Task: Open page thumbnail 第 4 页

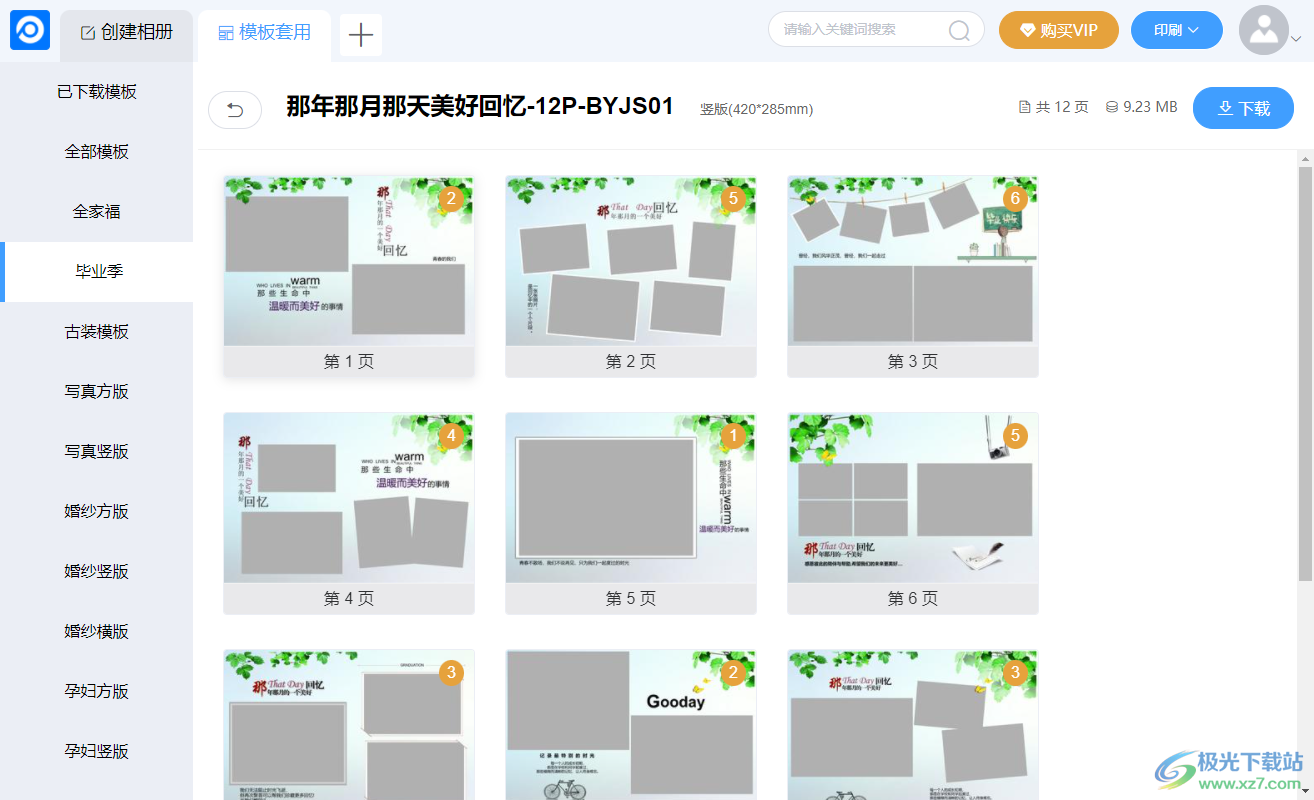Action: [349, 514]
